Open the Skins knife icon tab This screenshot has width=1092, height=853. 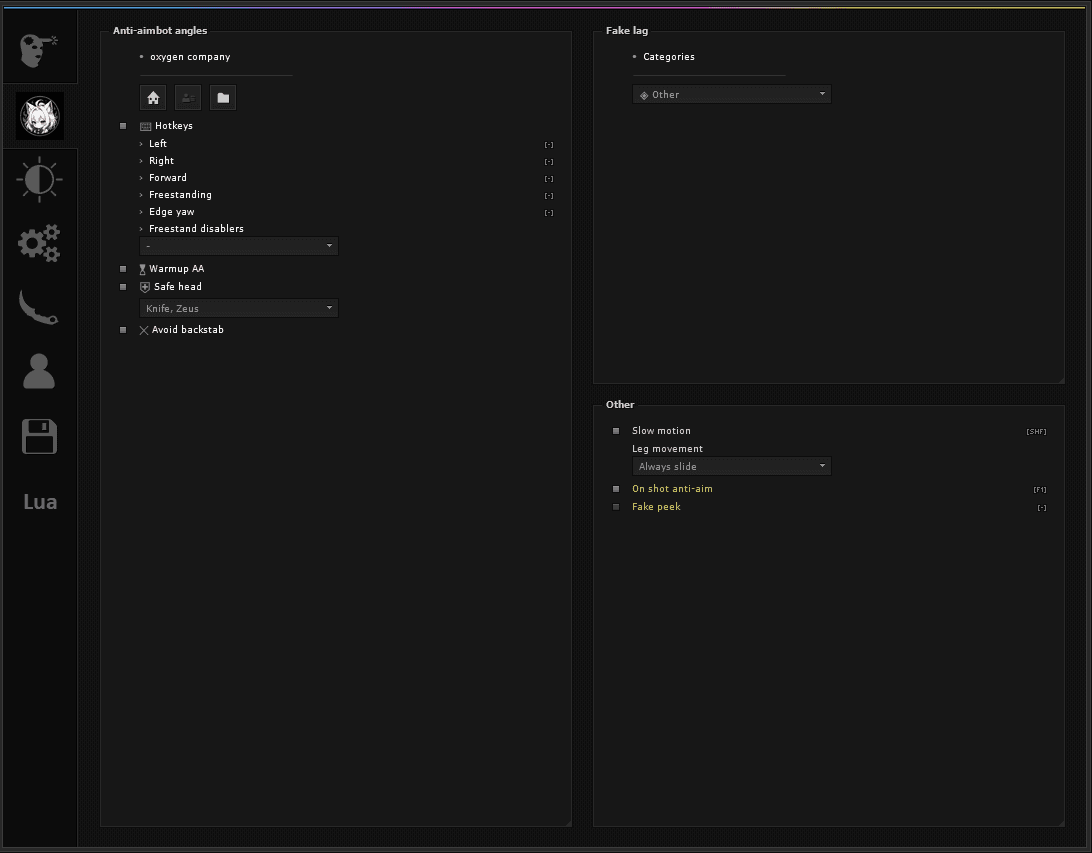(x=38, y=307)
